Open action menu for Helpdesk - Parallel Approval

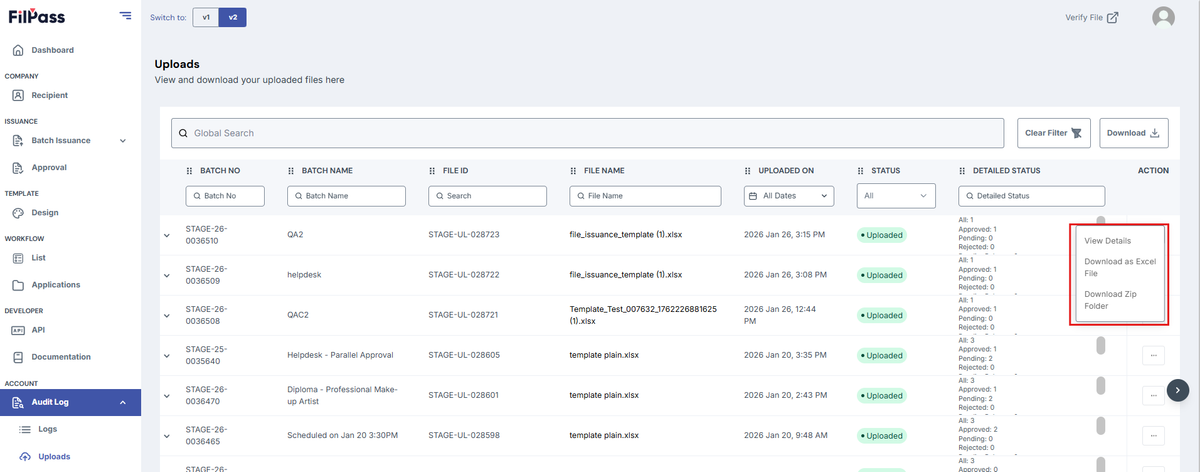coord(1153,355)
